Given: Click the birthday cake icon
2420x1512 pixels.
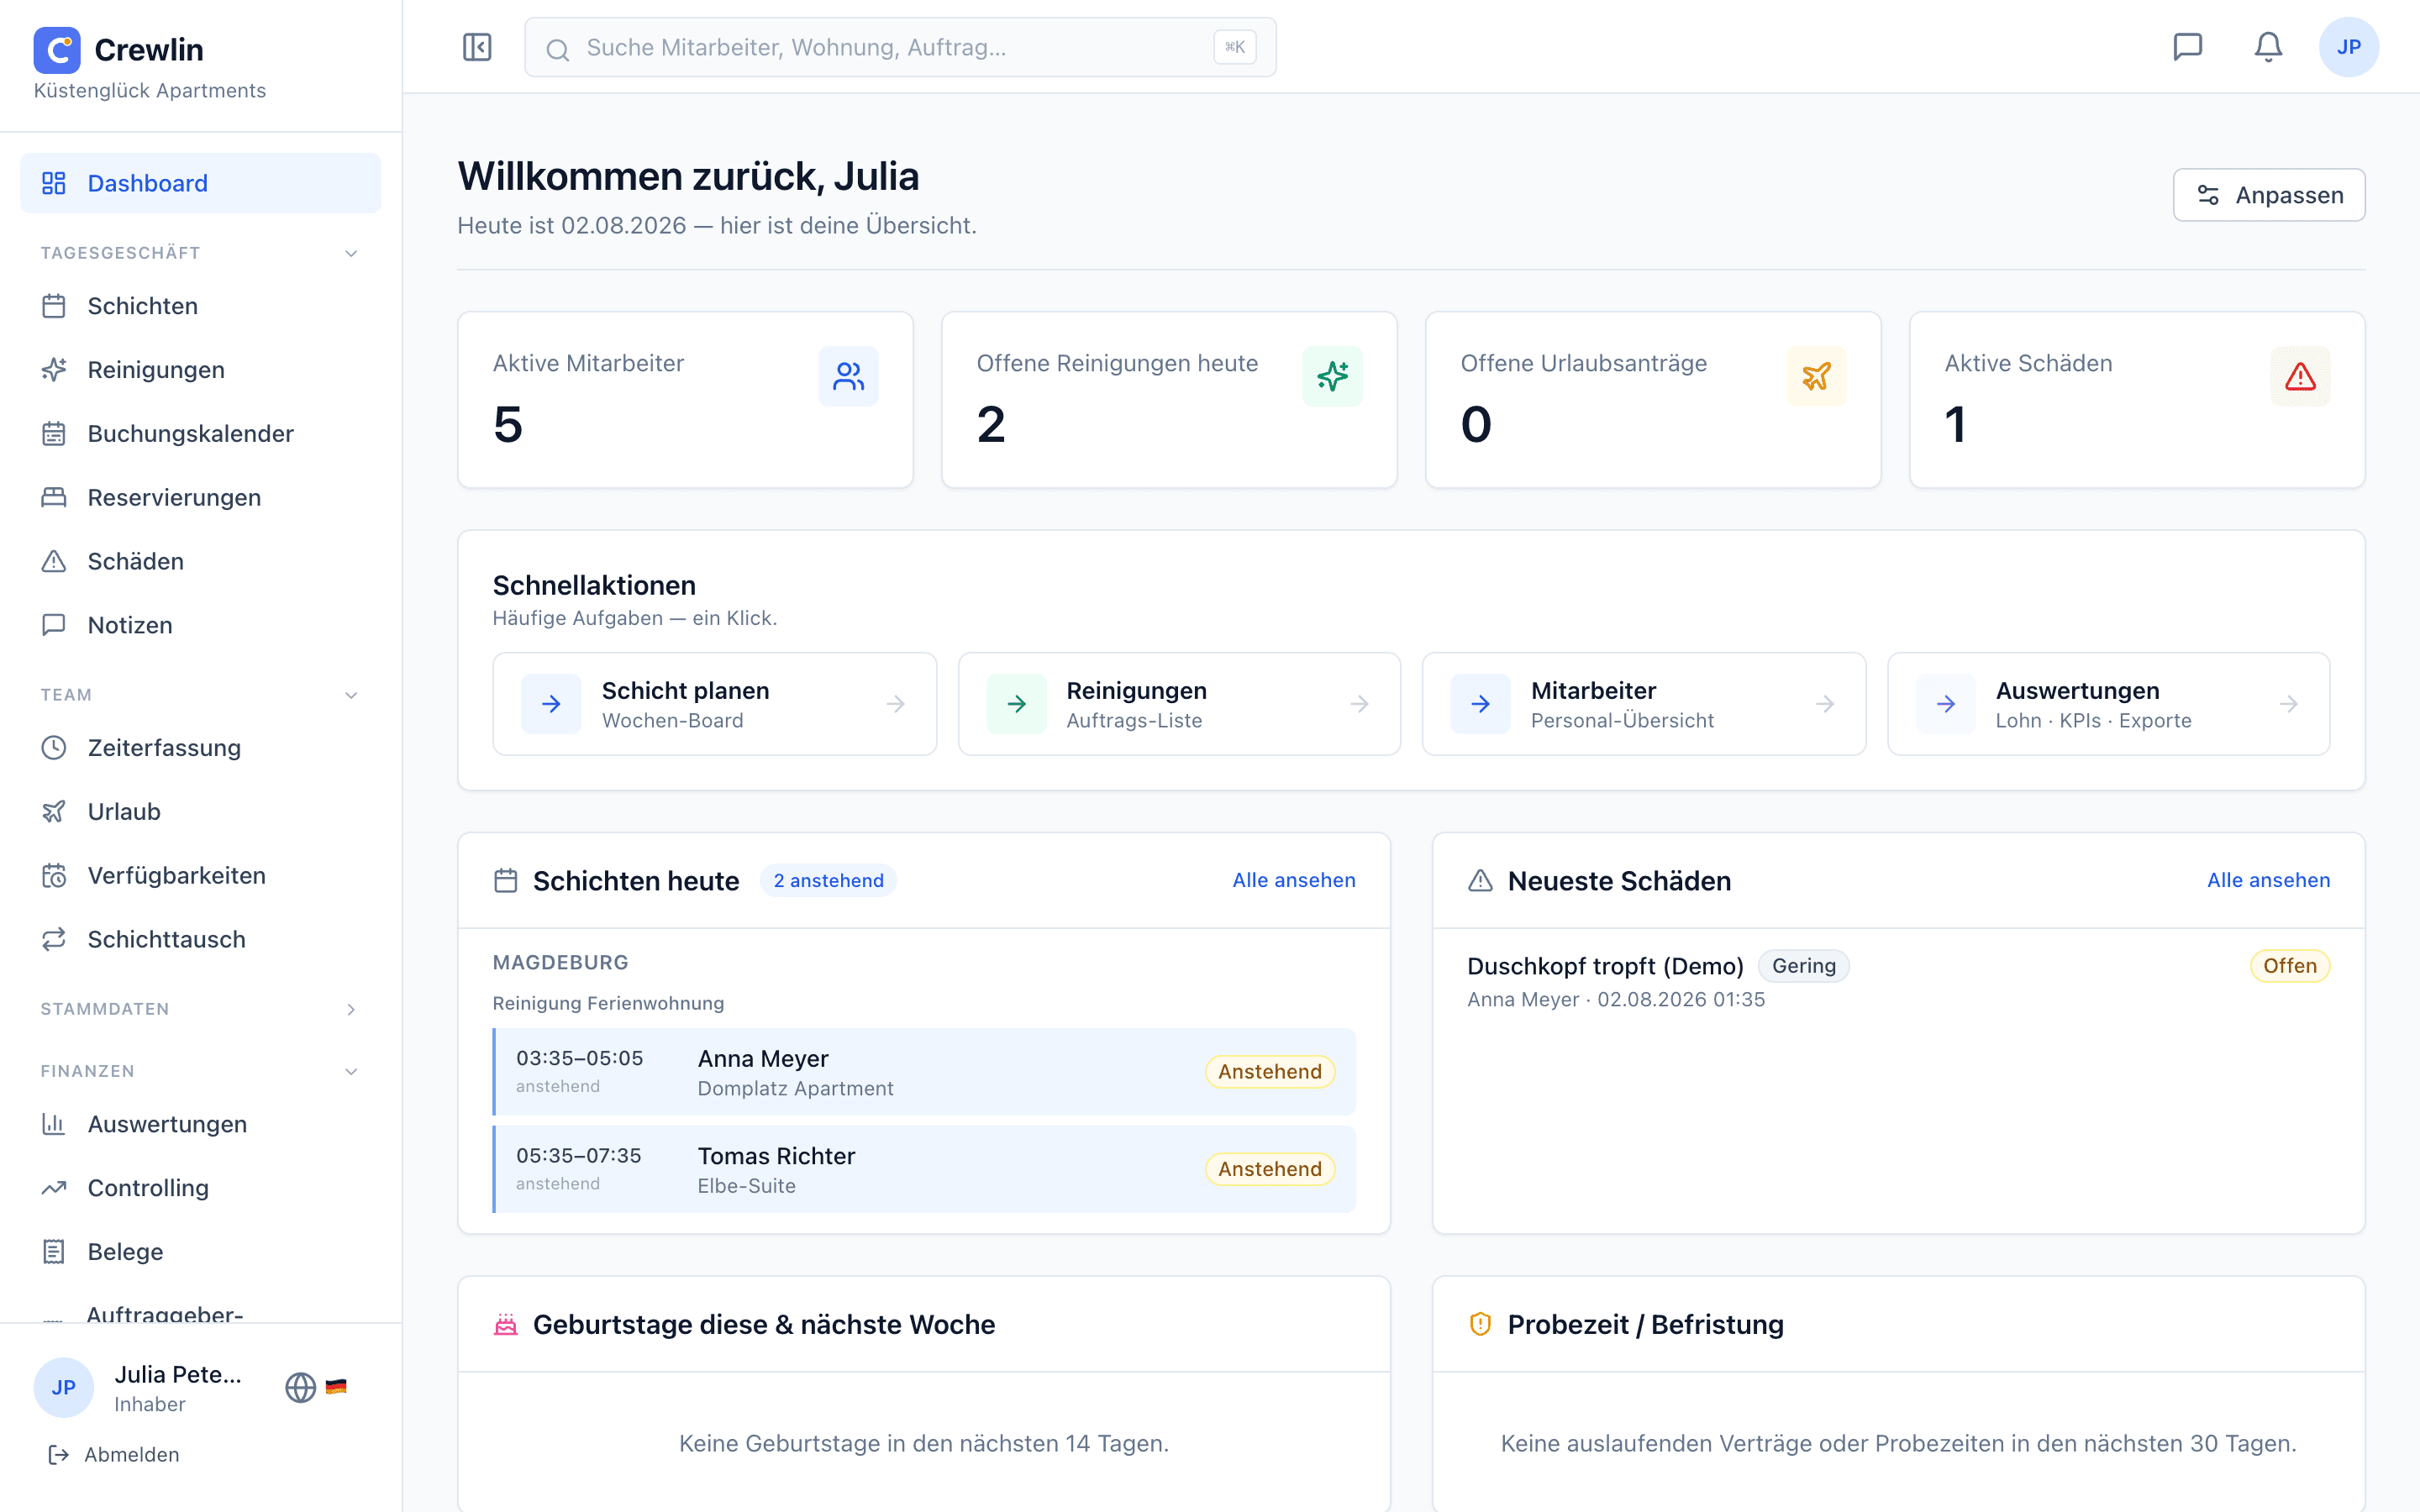Looking at the screenshot, I should [506, 1324].
